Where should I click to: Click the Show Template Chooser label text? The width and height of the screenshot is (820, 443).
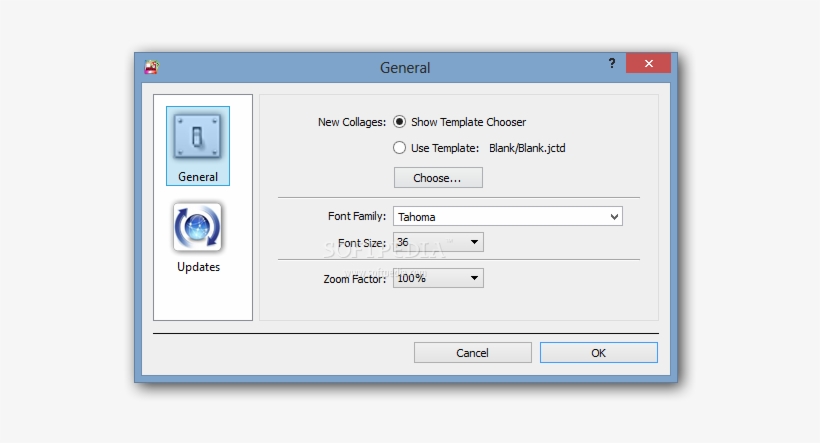point(468,122)
